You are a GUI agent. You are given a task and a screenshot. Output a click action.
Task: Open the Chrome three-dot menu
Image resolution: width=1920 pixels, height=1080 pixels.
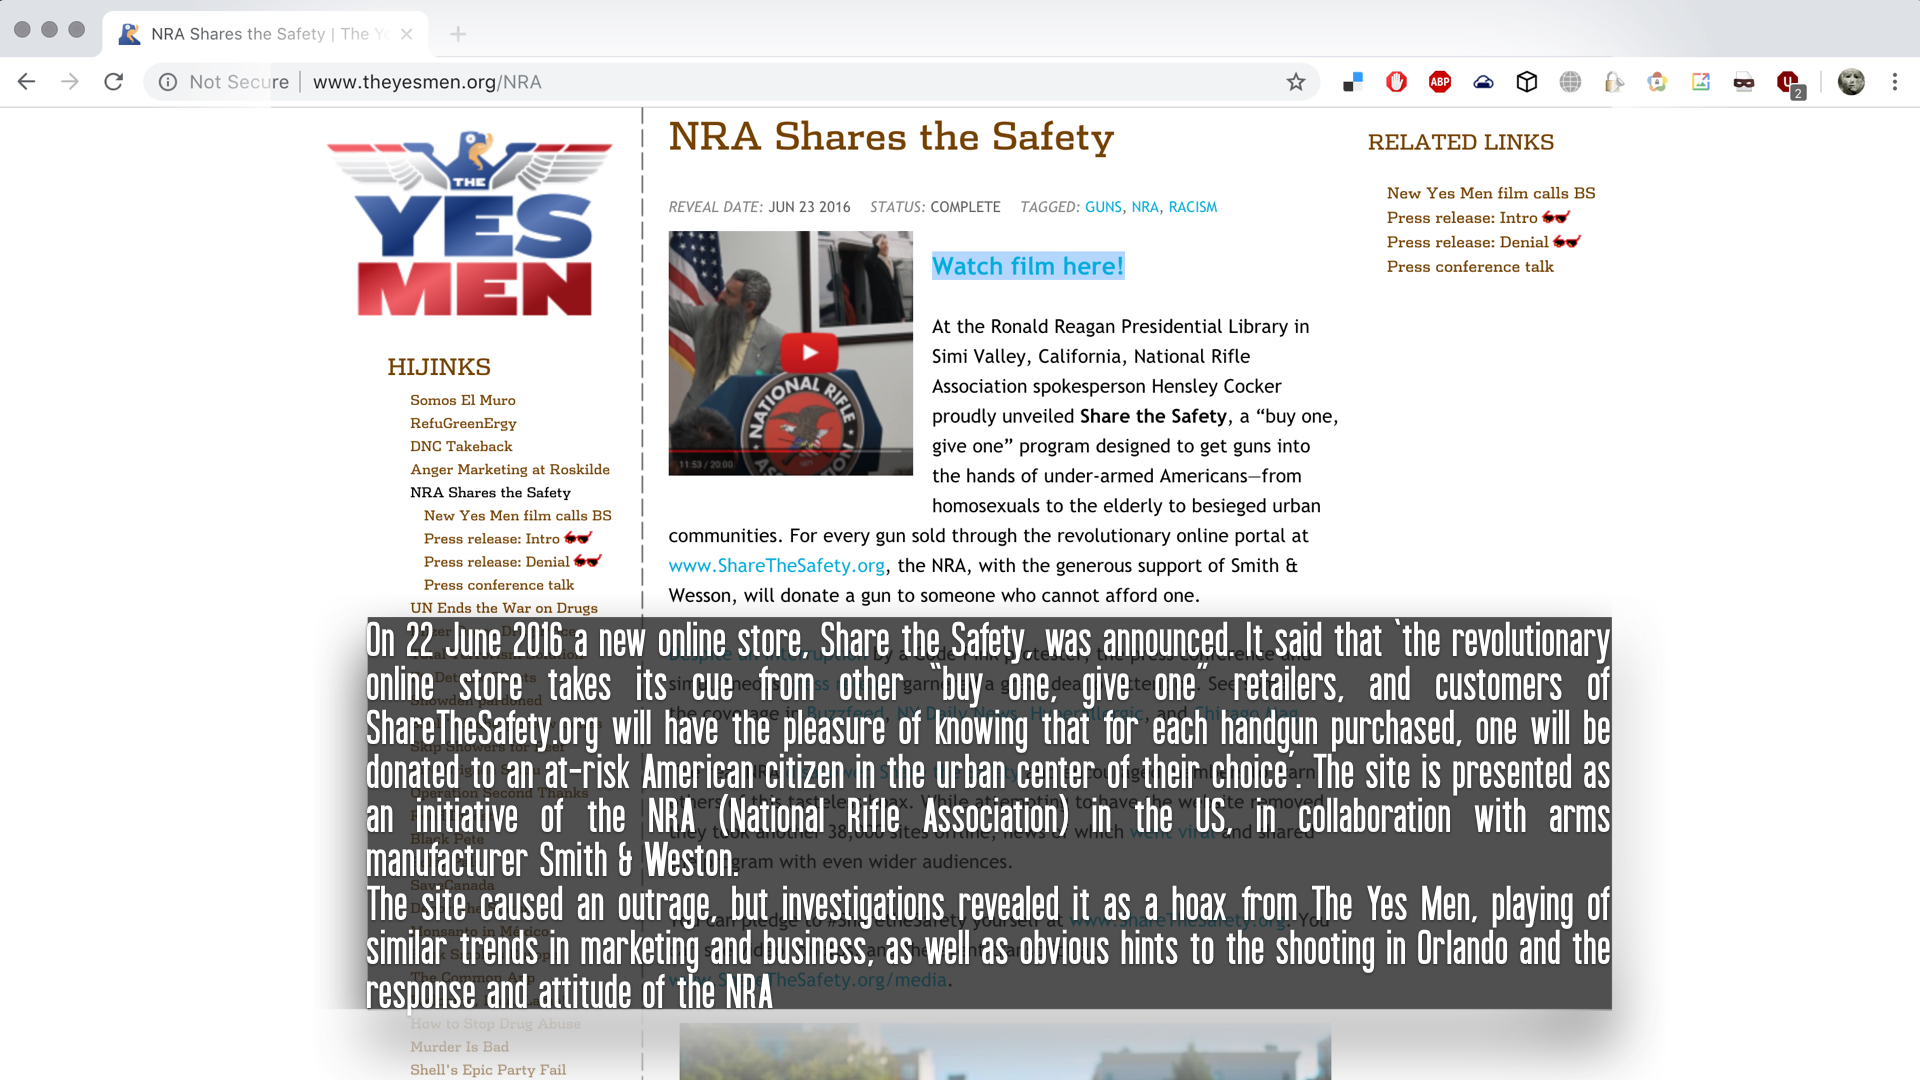(x=1895, y=82)
